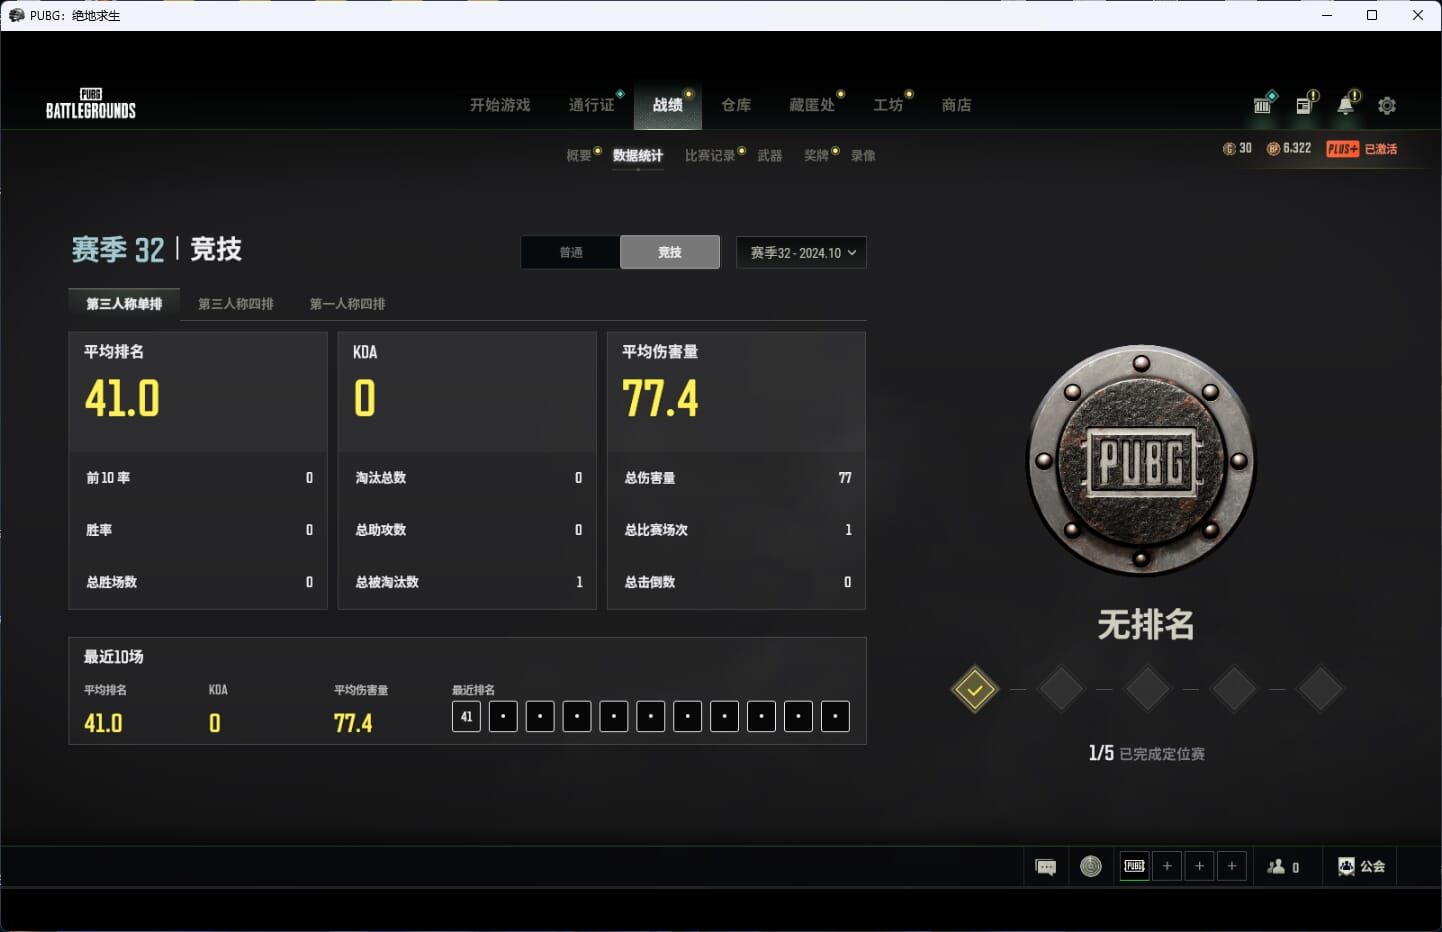Open 通行证 in main navigation
Screen dimensions: 1442x932
(591, 105)
